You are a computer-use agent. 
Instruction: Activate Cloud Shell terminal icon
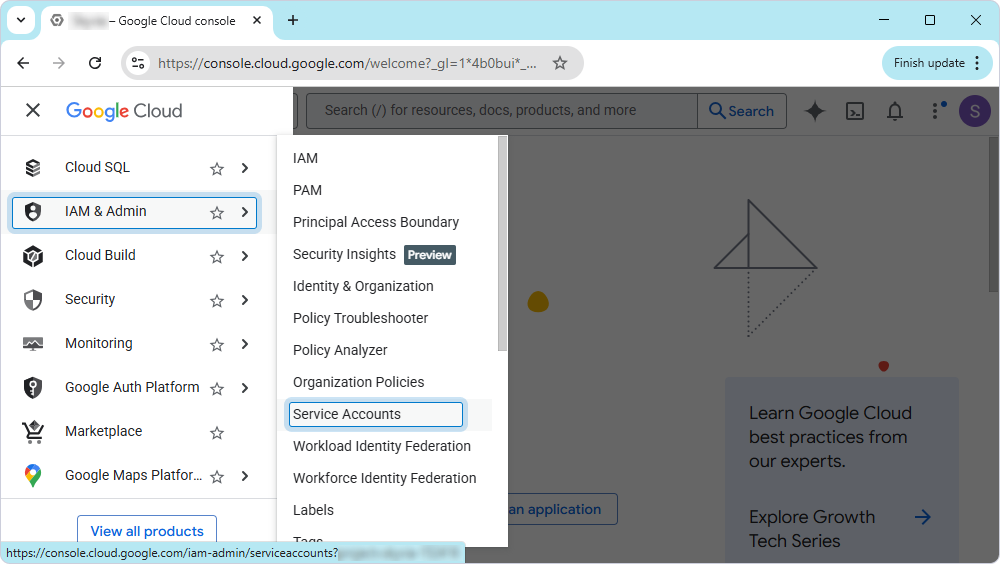click(855, 111)
